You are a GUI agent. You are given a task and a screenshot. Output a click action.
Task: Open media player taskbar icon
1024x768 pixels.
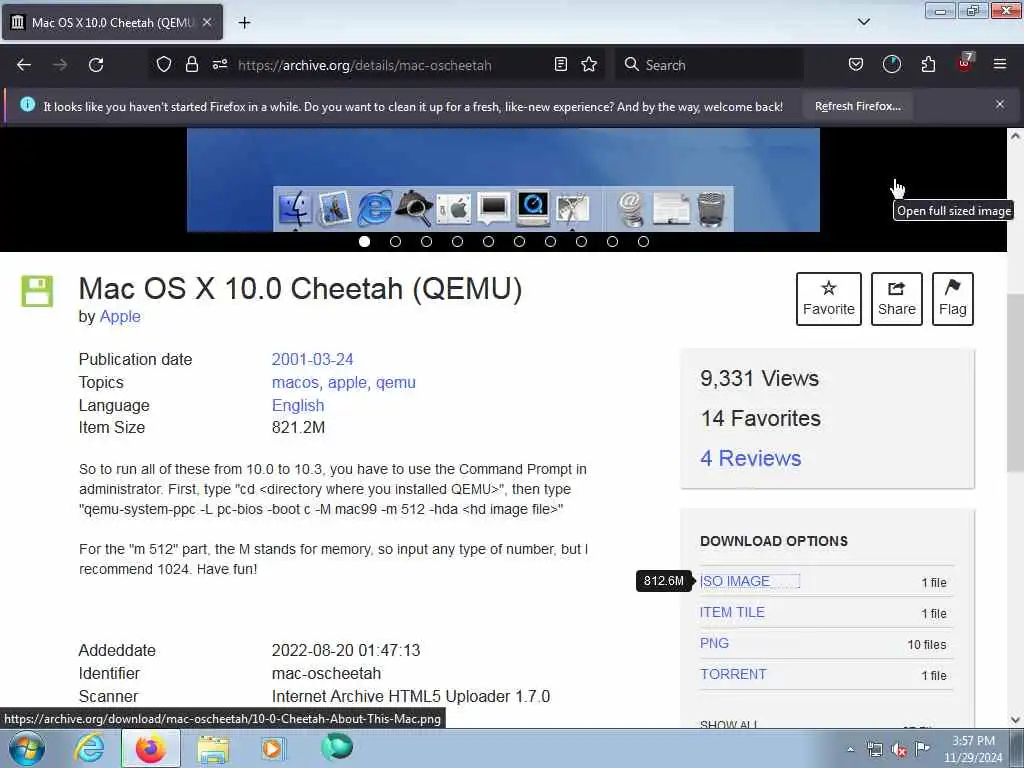pyautogui.click(x=273, y=748)
